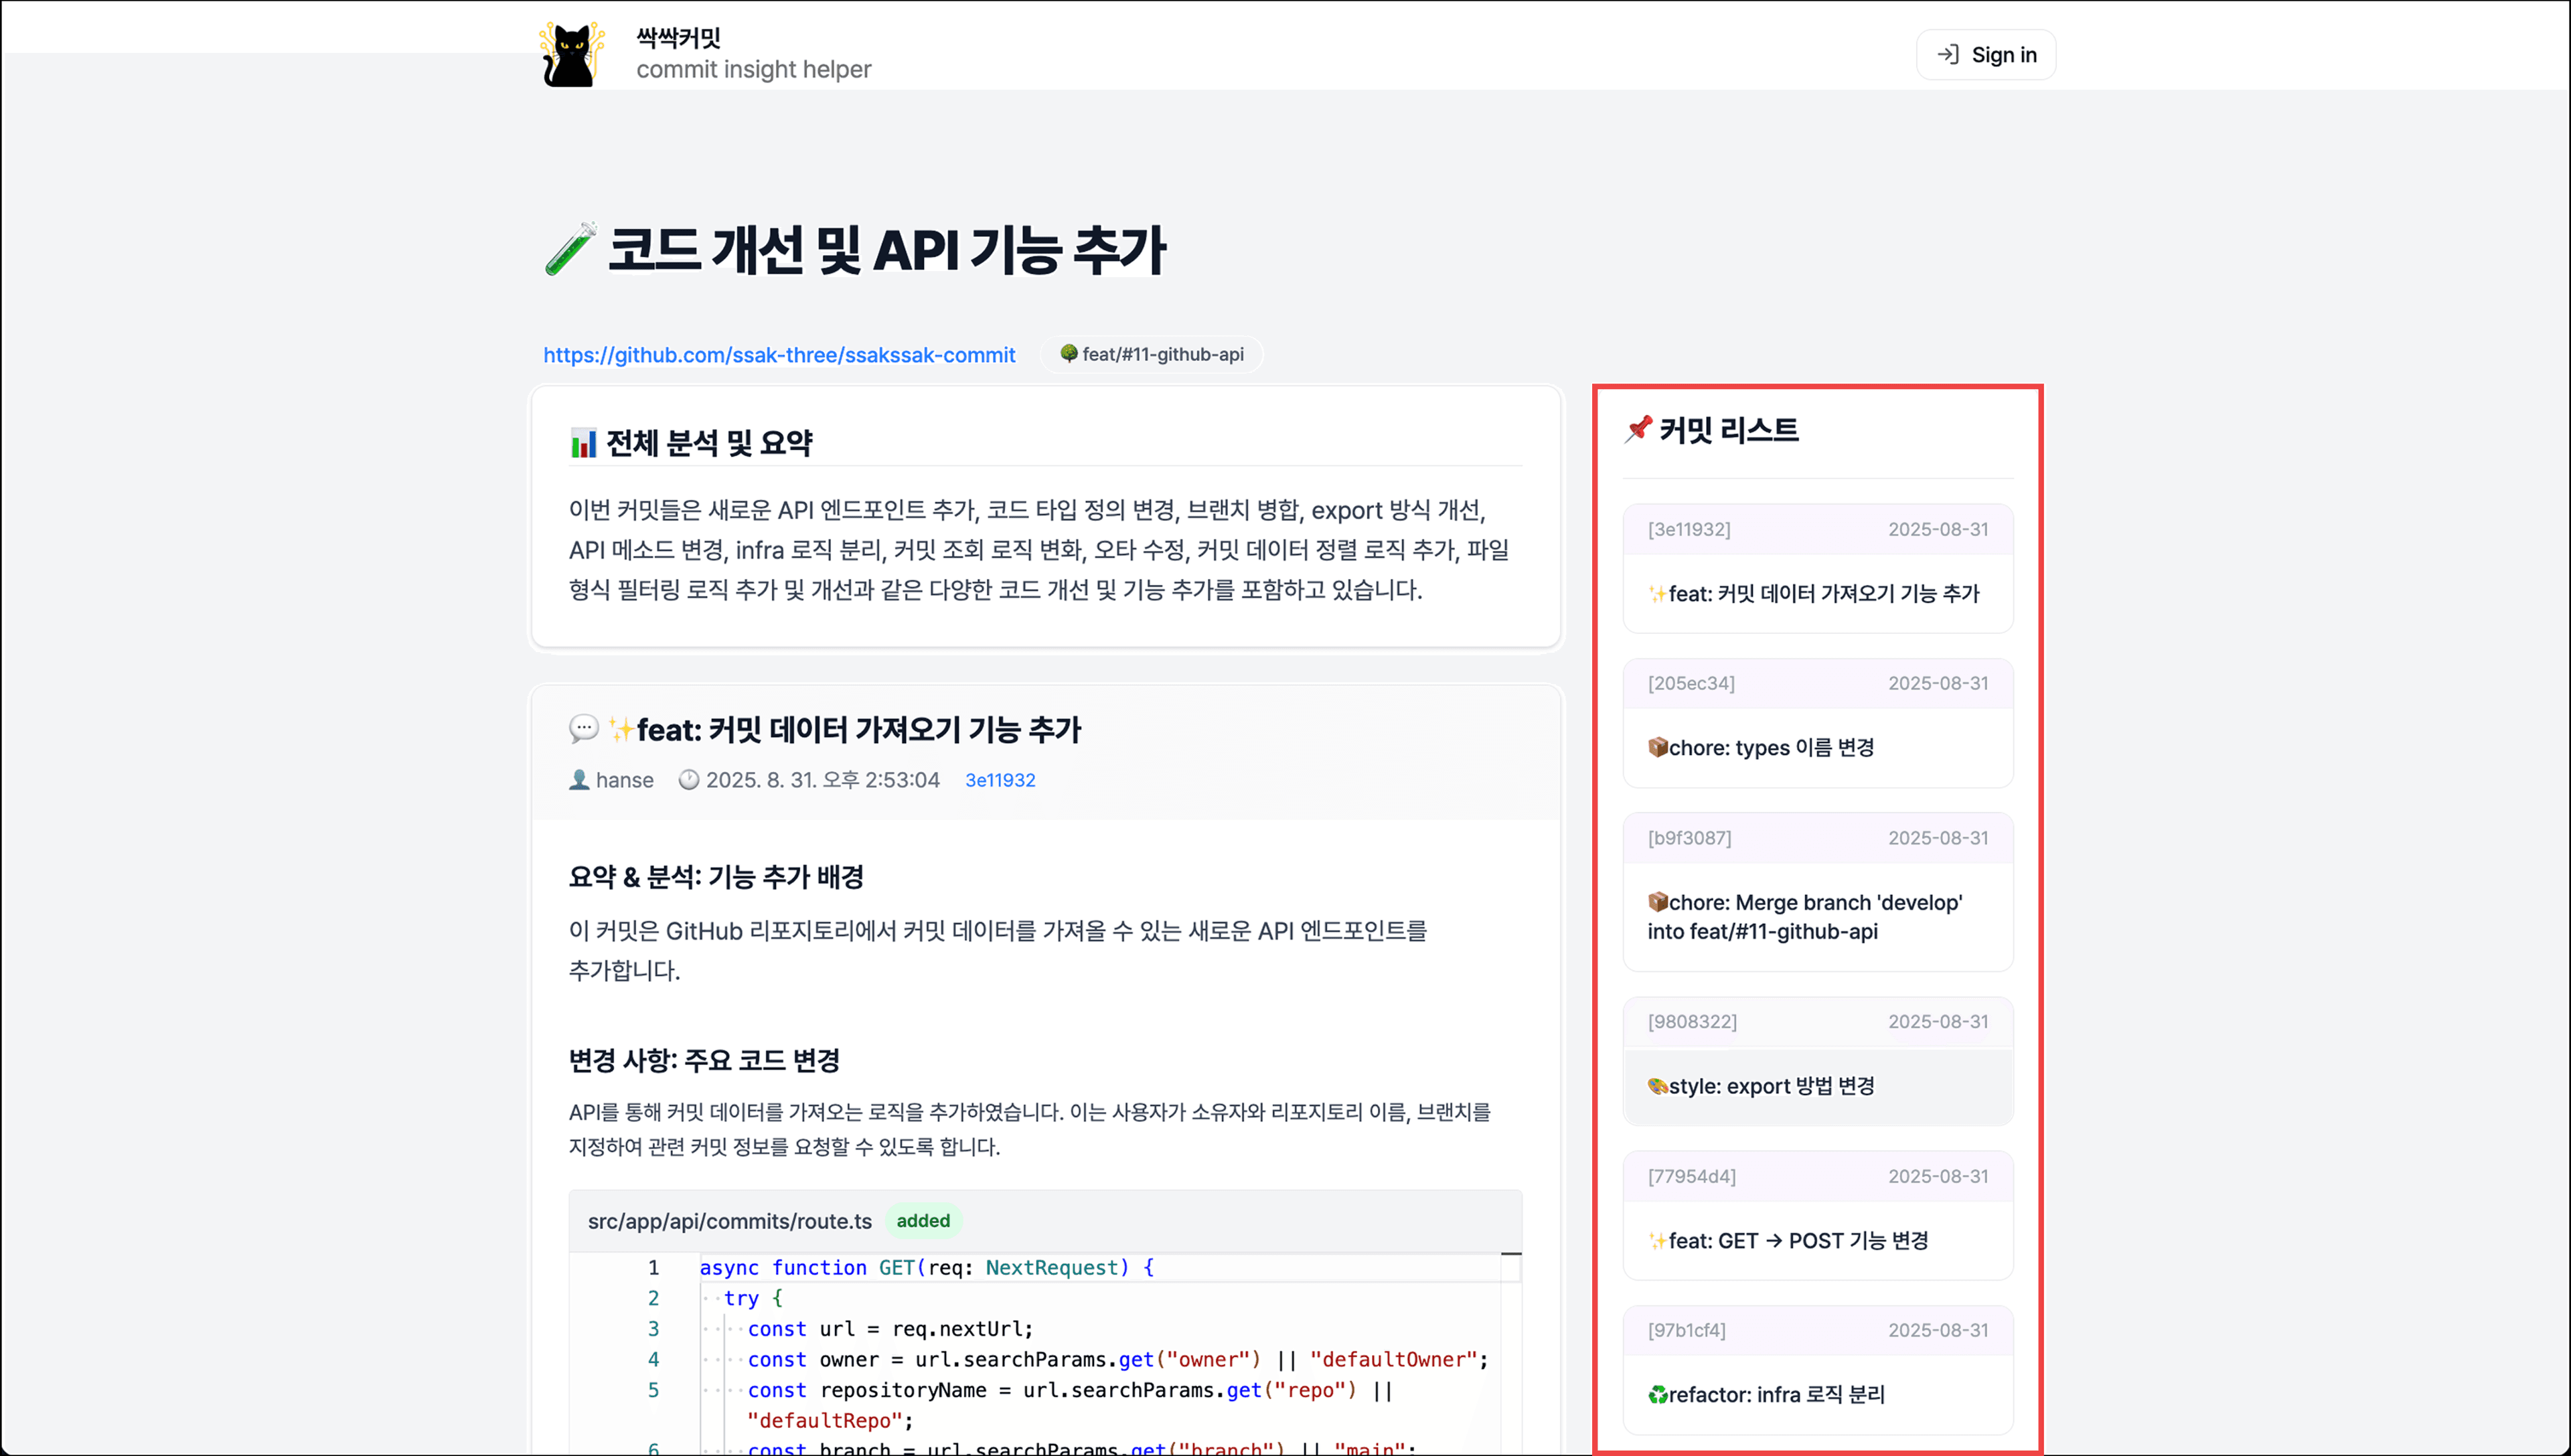Viewport: 2571px width, 1456px height.
Task: Click the speech bubble icon beside the feat heading
Action: (x=583, y=729)
